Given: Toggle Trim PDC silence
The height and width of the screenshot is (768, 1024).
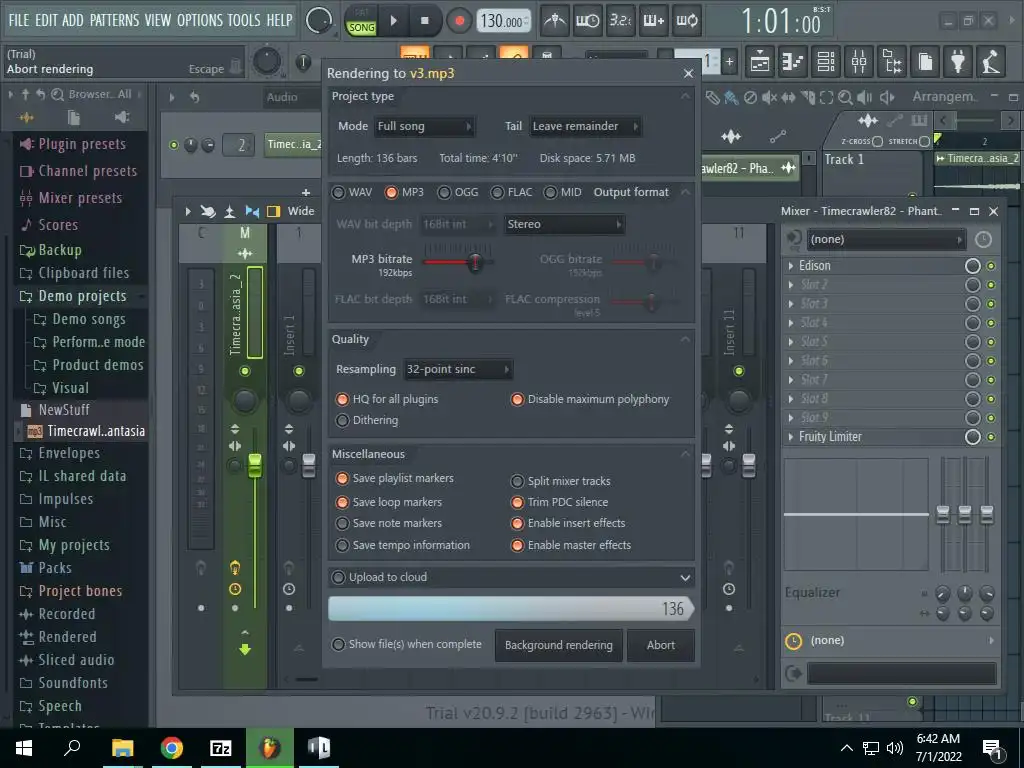Looking at the screenshot, I should [559, 502].
